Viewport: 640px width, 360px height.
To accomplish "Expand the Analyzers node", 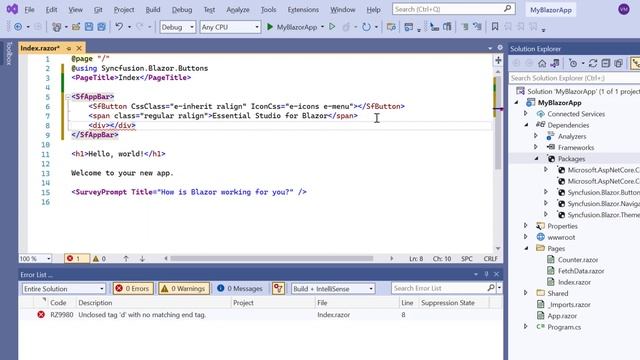I will coord(536,136).
